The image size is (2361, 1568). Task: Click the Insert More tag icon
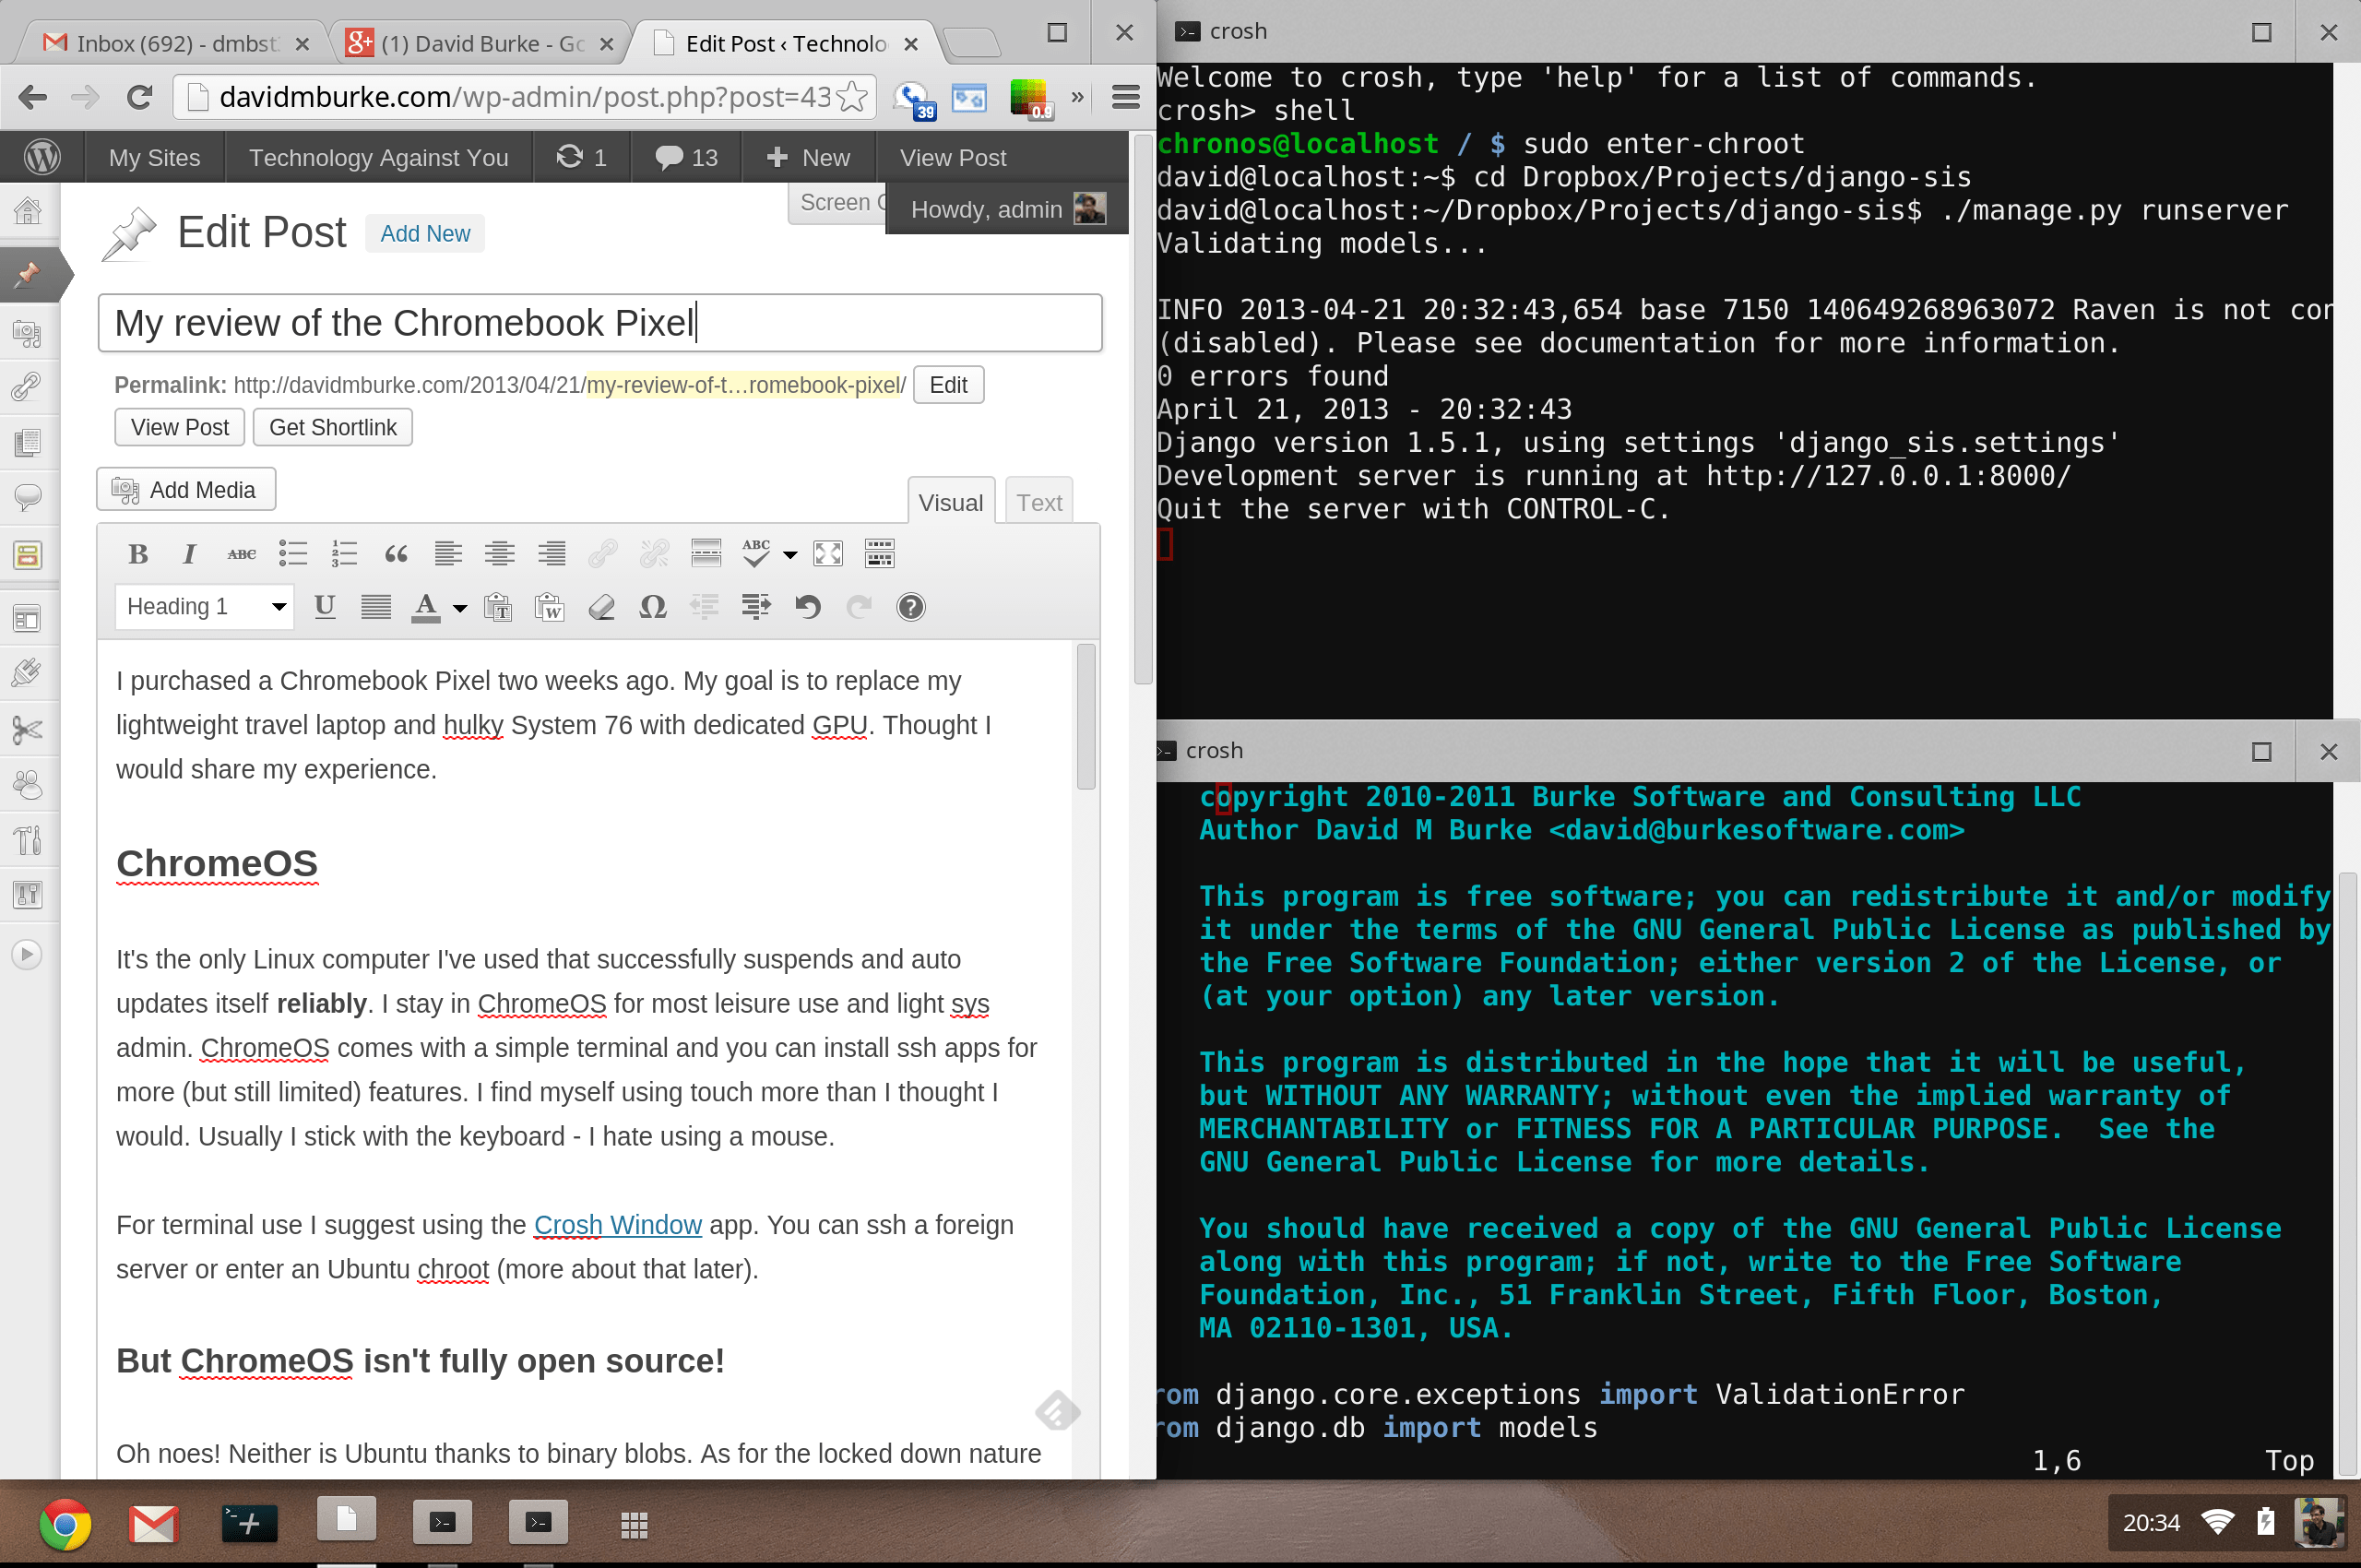pyautogui.click(x=706, y=553)
